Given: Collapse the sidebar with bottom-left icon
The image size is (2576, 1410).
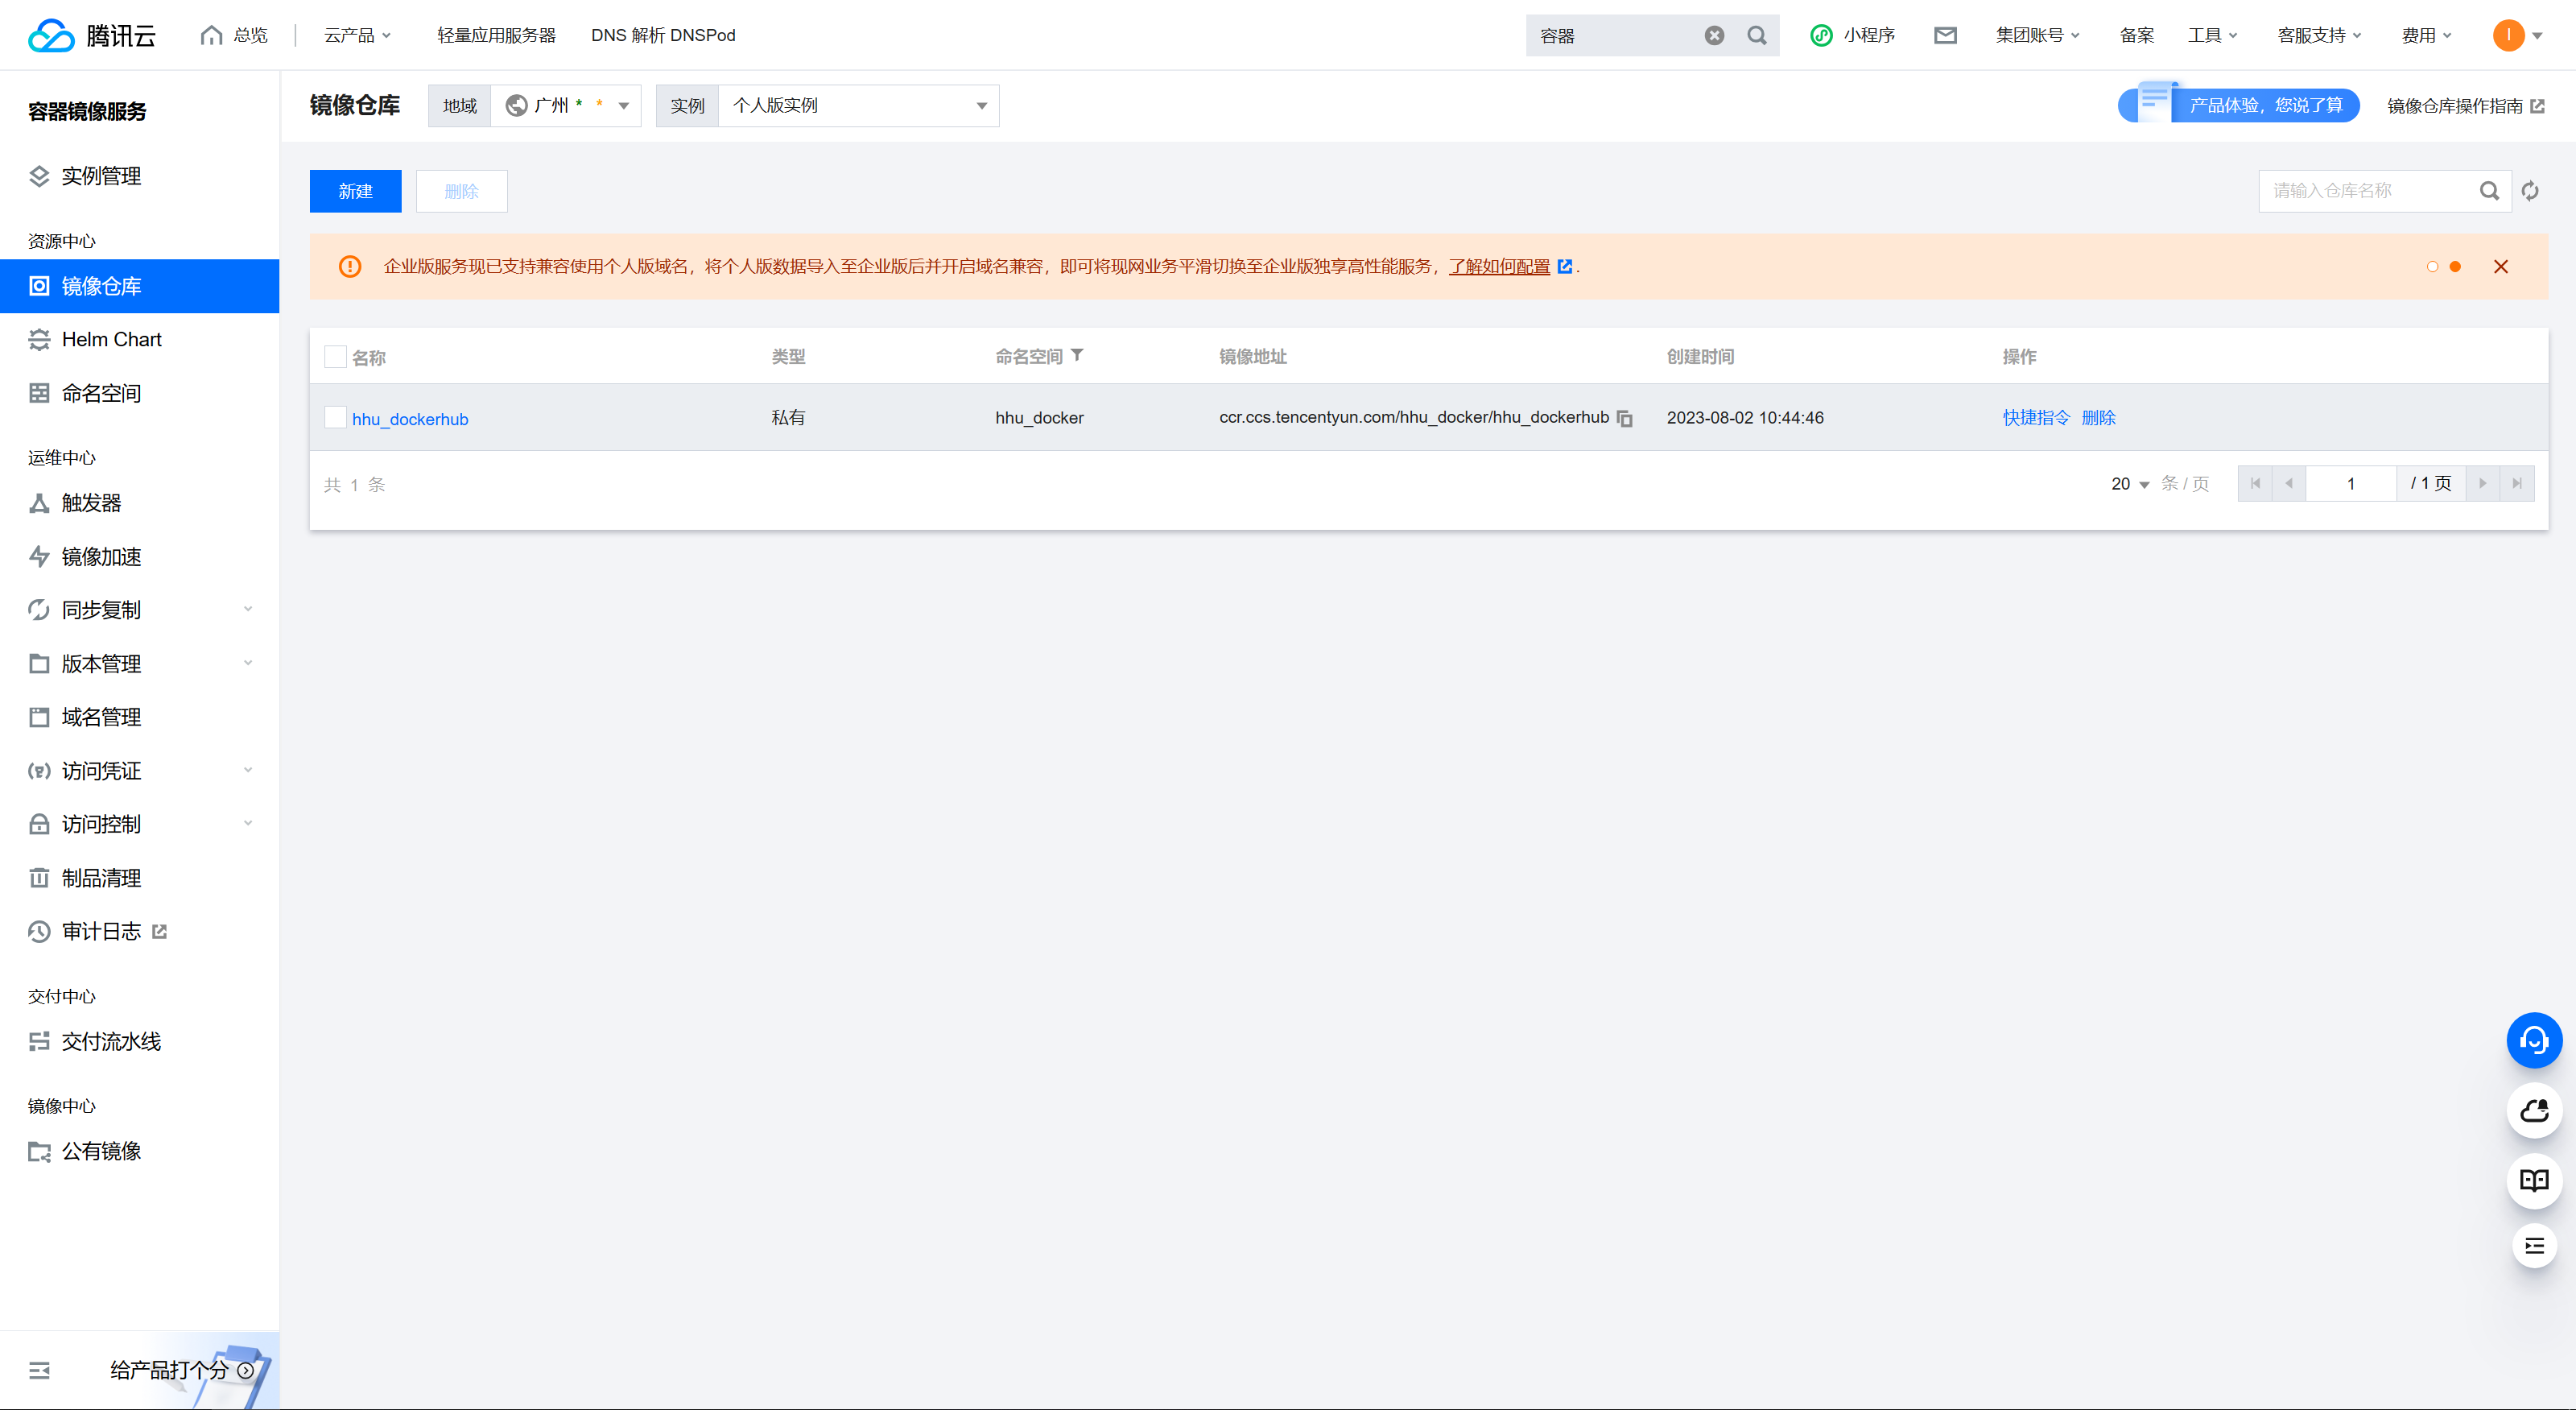Looking at the screenshot, I should click(x=39, y=1370).
